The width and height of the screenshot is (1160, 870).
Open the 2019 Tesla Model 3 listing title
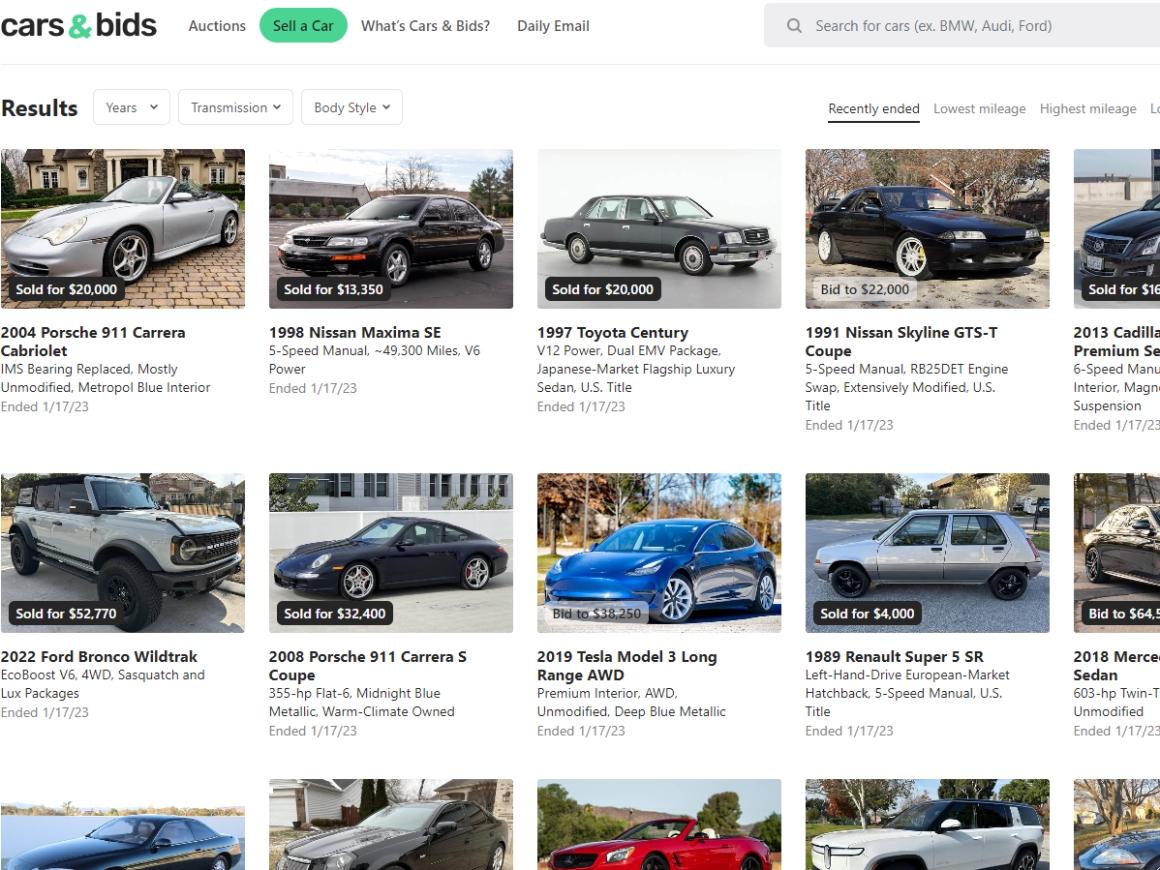tap(626, 666)
